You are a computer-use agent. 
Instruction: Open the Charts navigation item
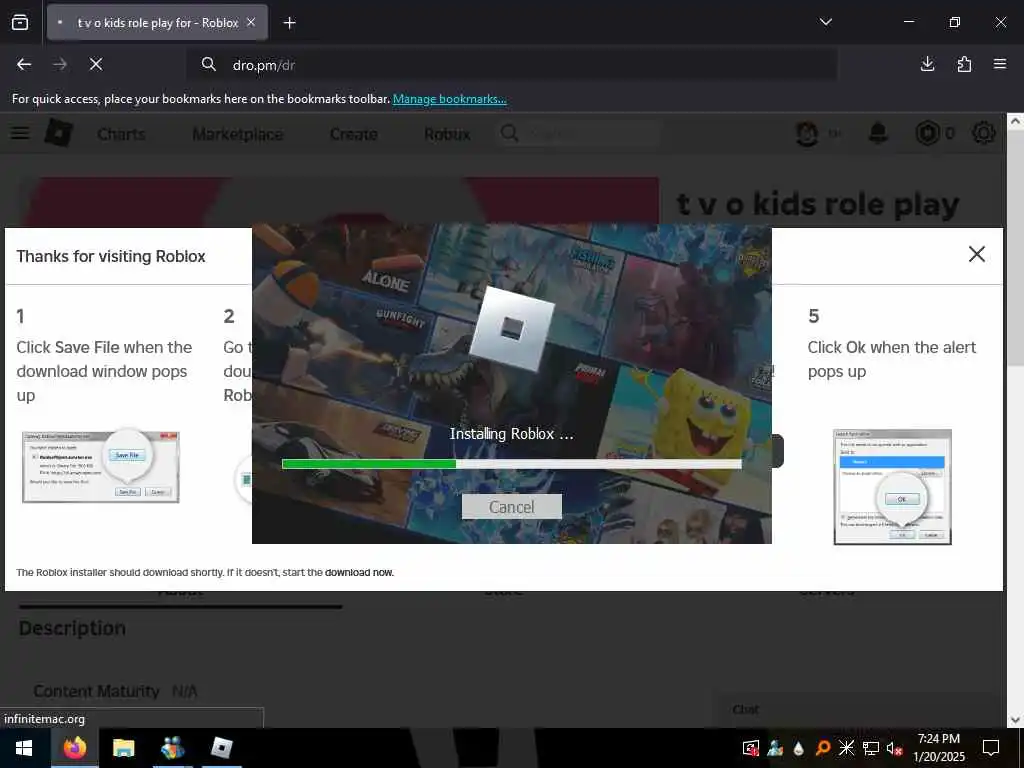pyautogui.click(x=121, y=134)
